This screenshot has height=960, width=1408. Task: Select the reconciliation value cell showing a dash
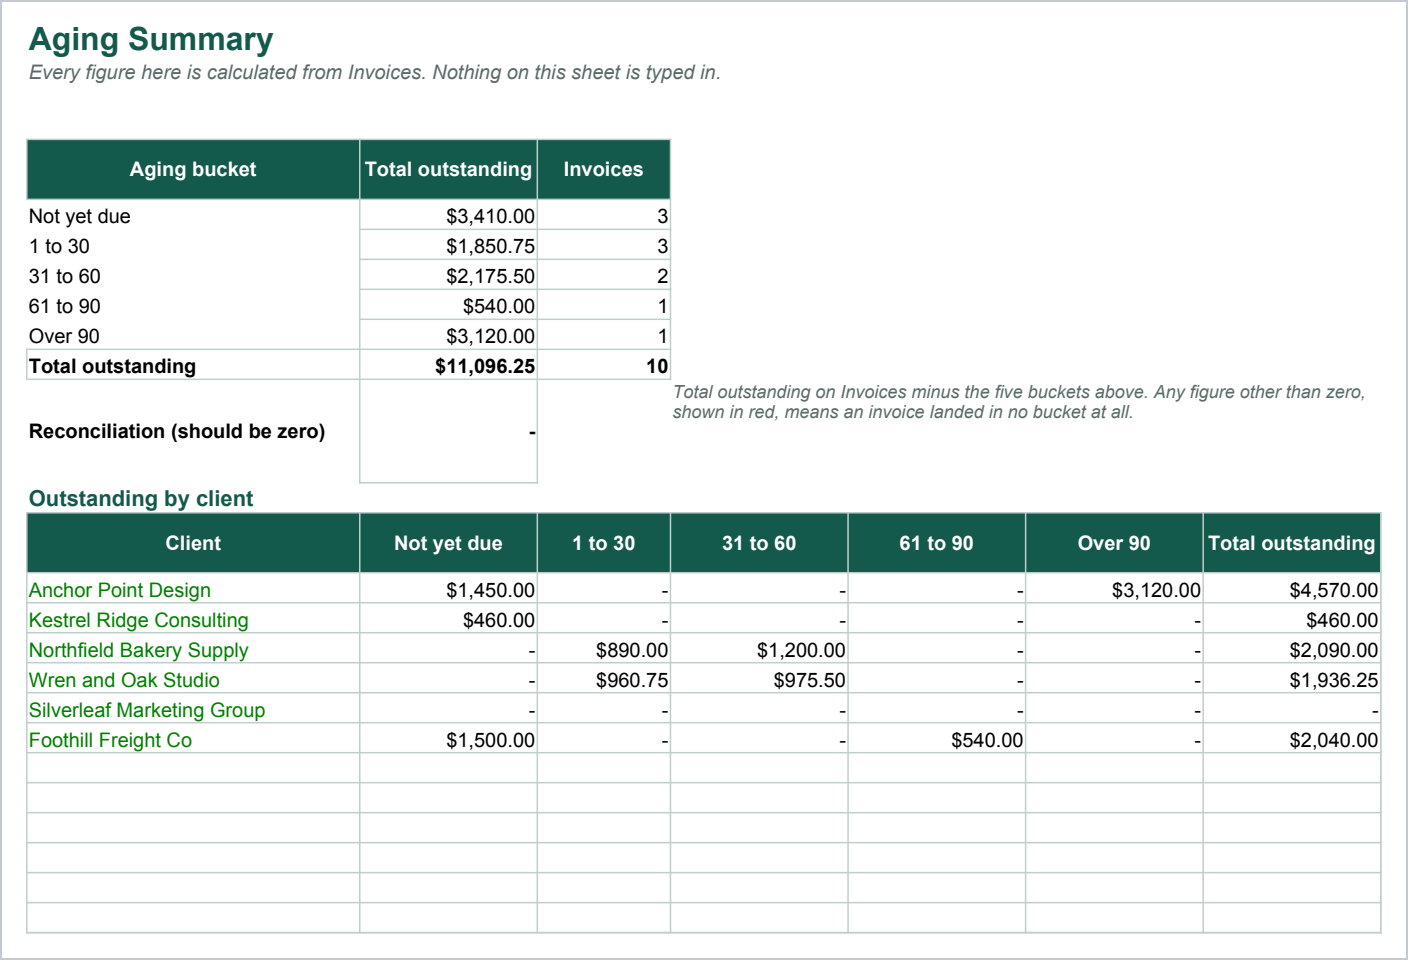click(x=448, y=432)
